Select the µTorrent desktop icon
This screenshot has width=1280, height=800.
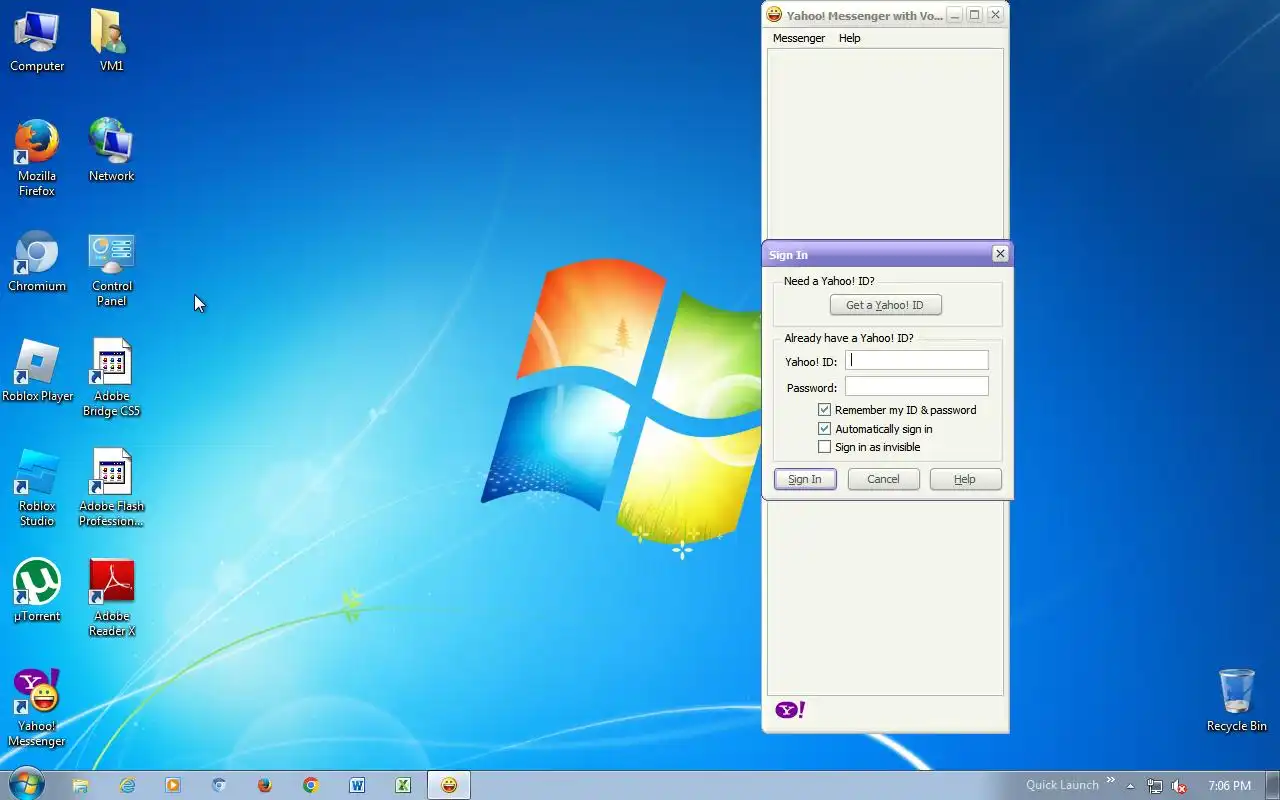tap(37, 591)
